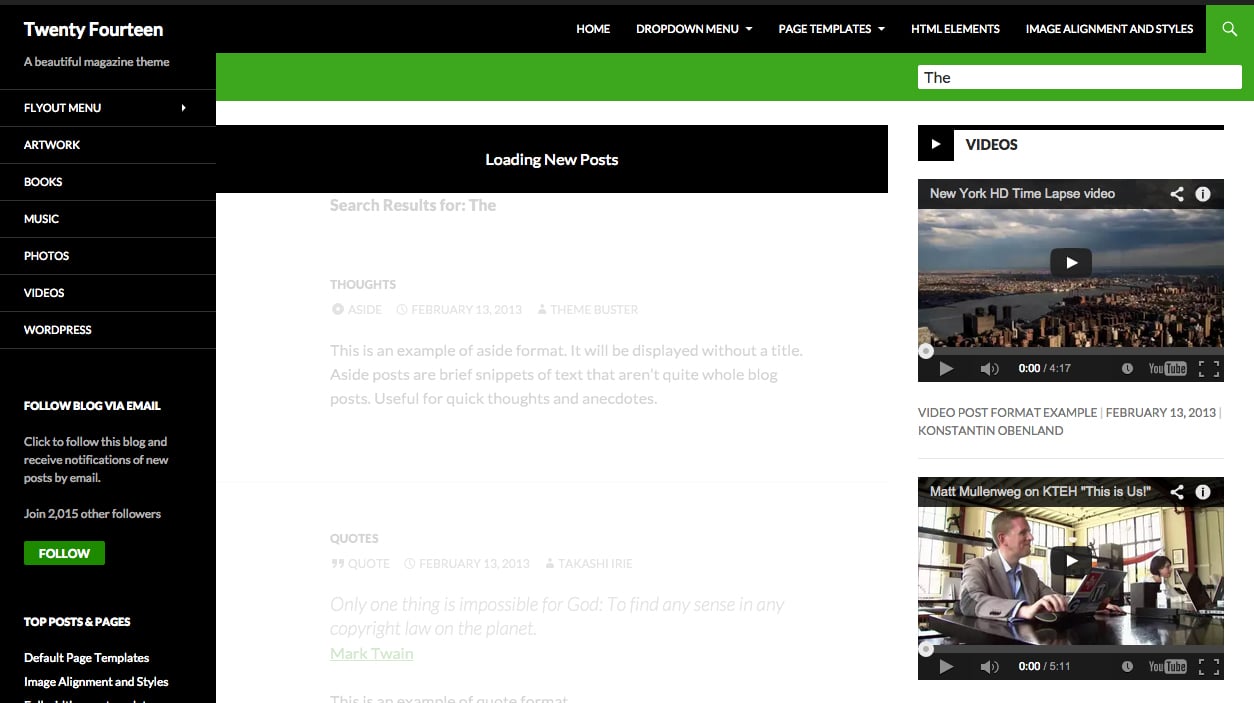Image resolution: width=1254 pixels, height=703 pixels.
Task: Click the Videos widget play icon
Action: point(936,144)
